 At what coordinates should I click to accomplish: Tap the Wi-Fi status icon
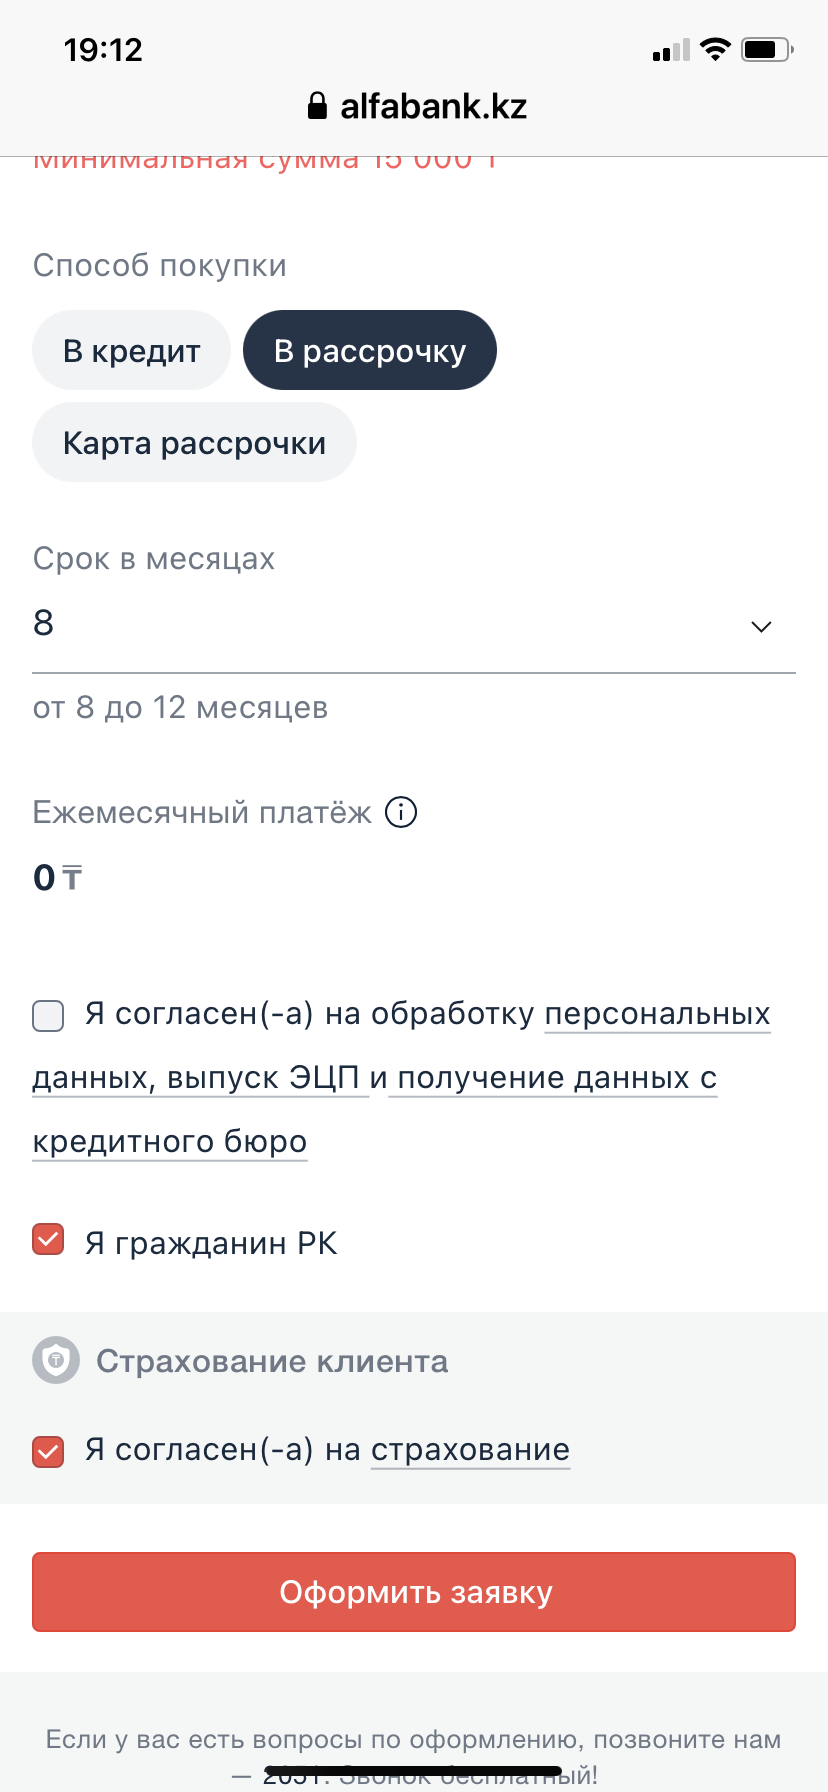pos(715,49)
